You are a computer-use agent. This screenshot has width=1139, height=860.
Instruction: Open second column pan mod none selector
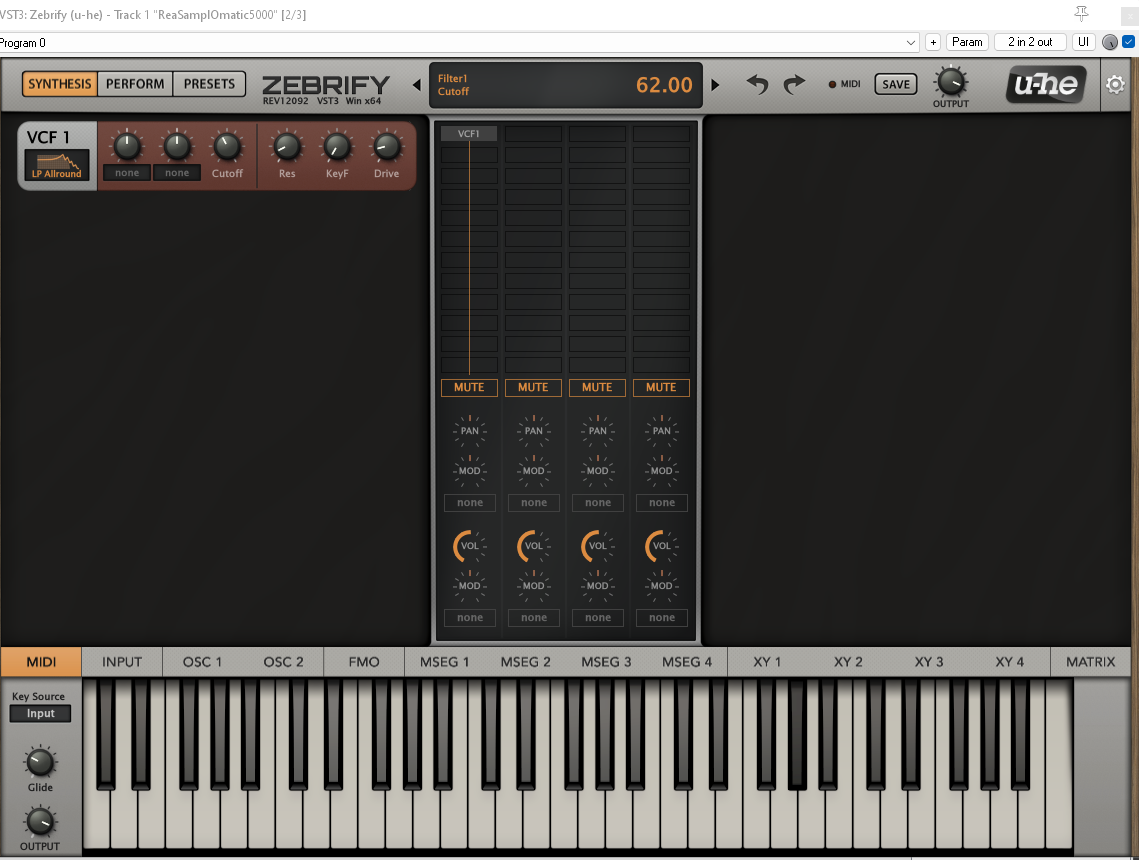pos(534,503)
